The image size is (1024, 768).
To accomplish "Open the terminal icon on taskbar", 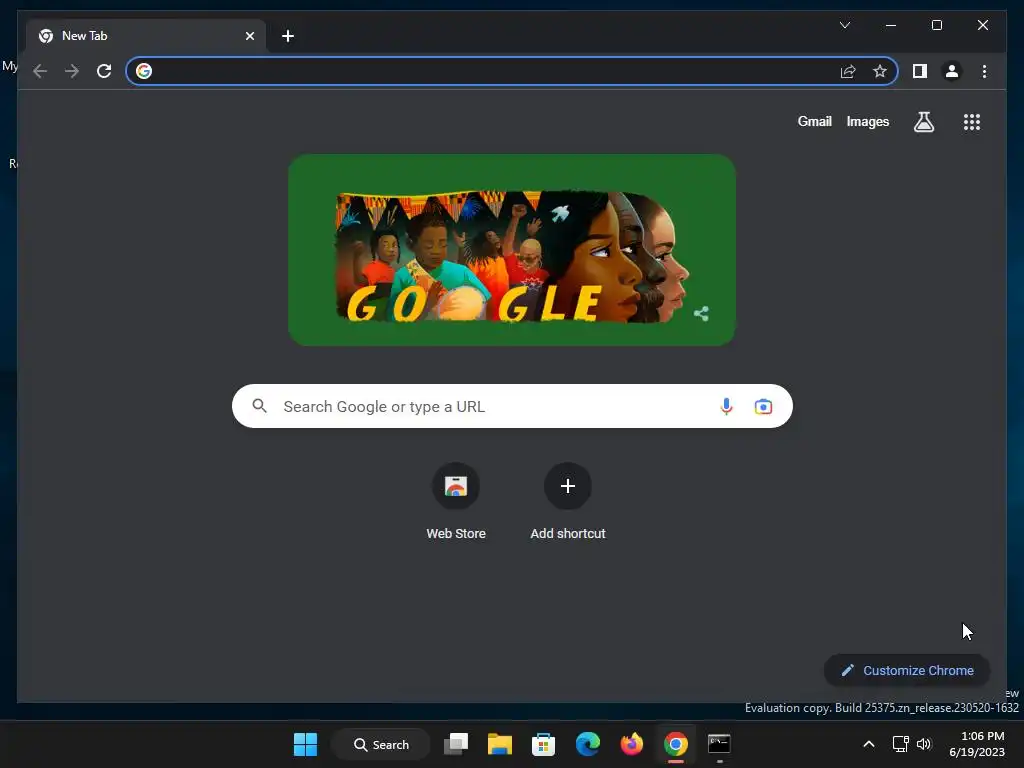I will tap(719, 744).
